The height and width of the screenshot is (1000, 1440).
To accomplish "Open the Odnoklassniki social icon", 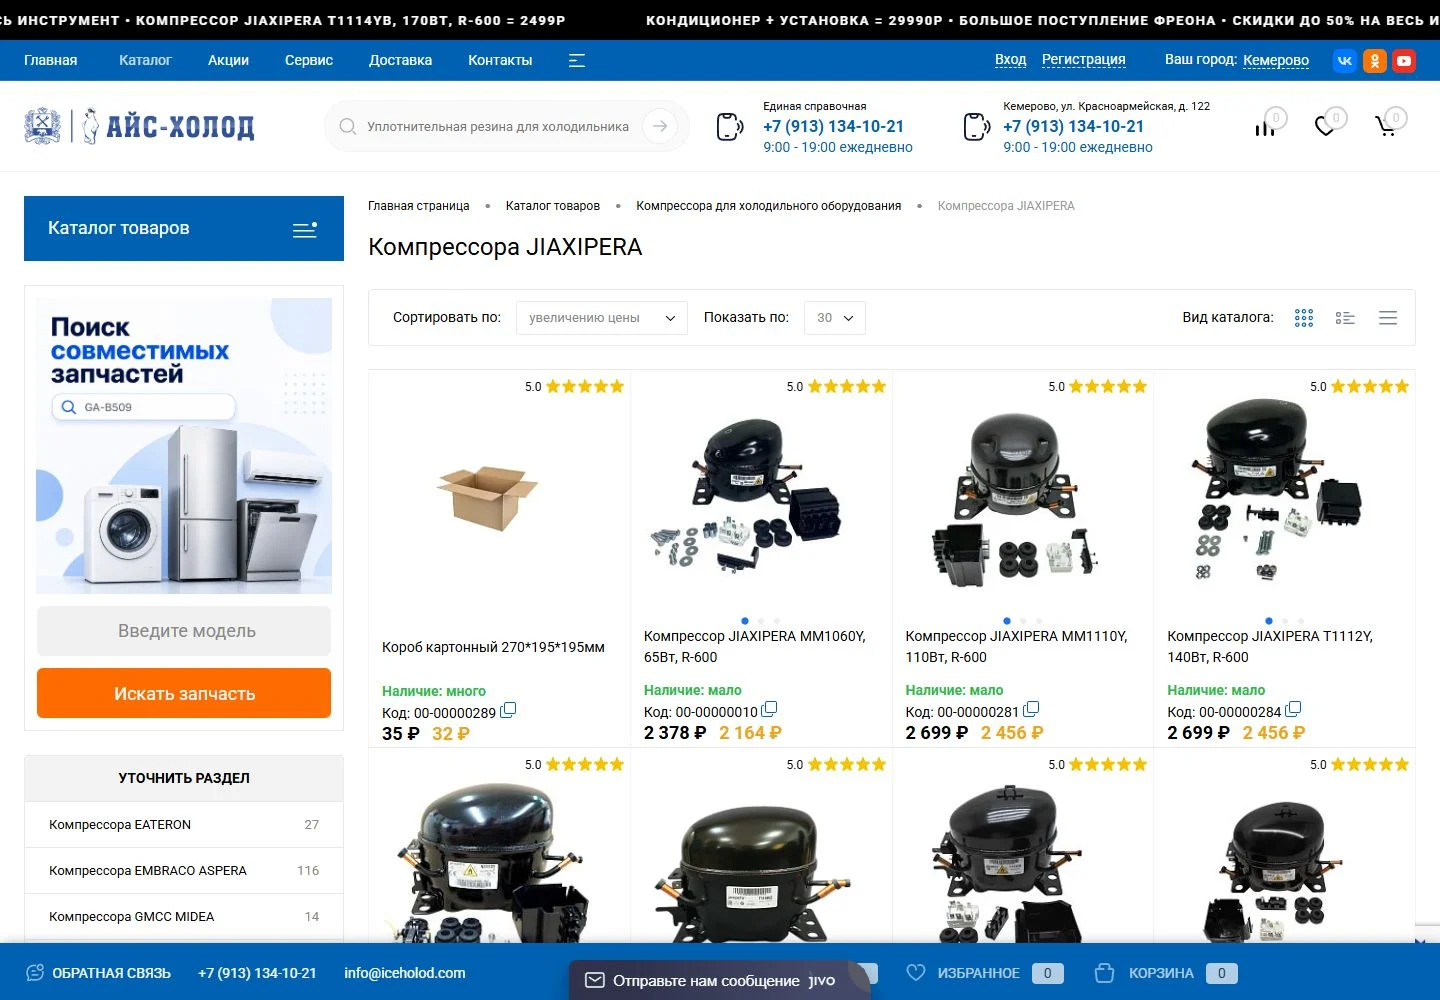I will click(1375, 61).
